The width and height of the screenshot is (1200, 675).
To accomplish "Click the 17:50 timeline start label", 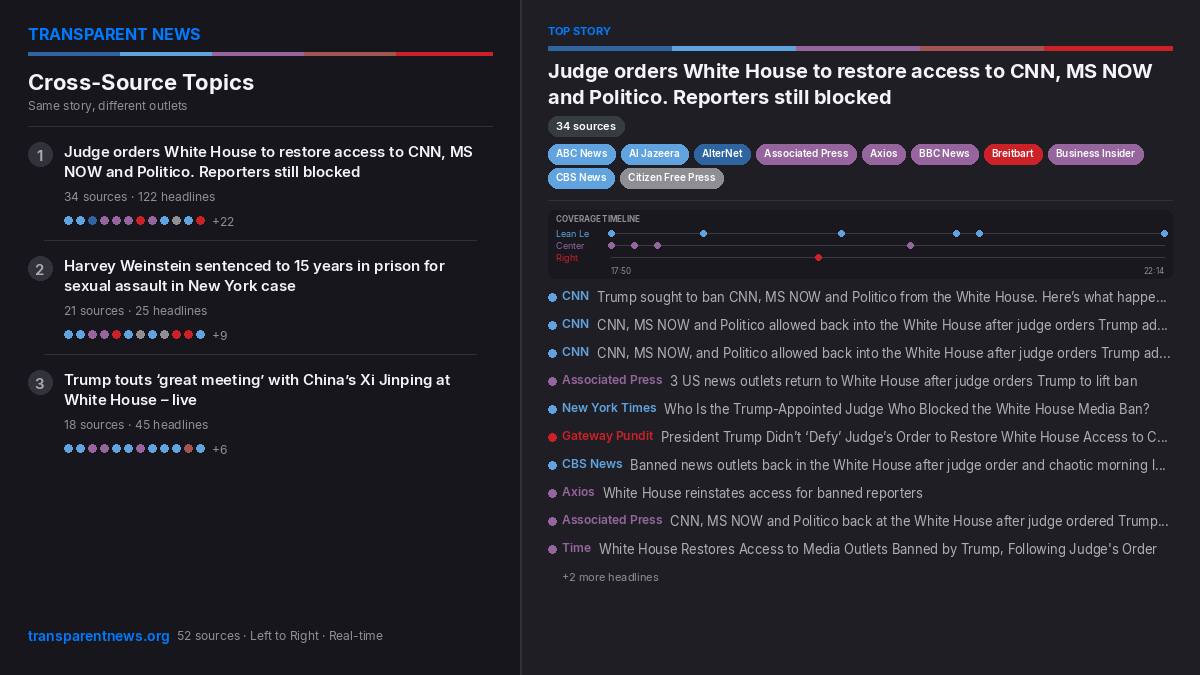I will point(621,271).
